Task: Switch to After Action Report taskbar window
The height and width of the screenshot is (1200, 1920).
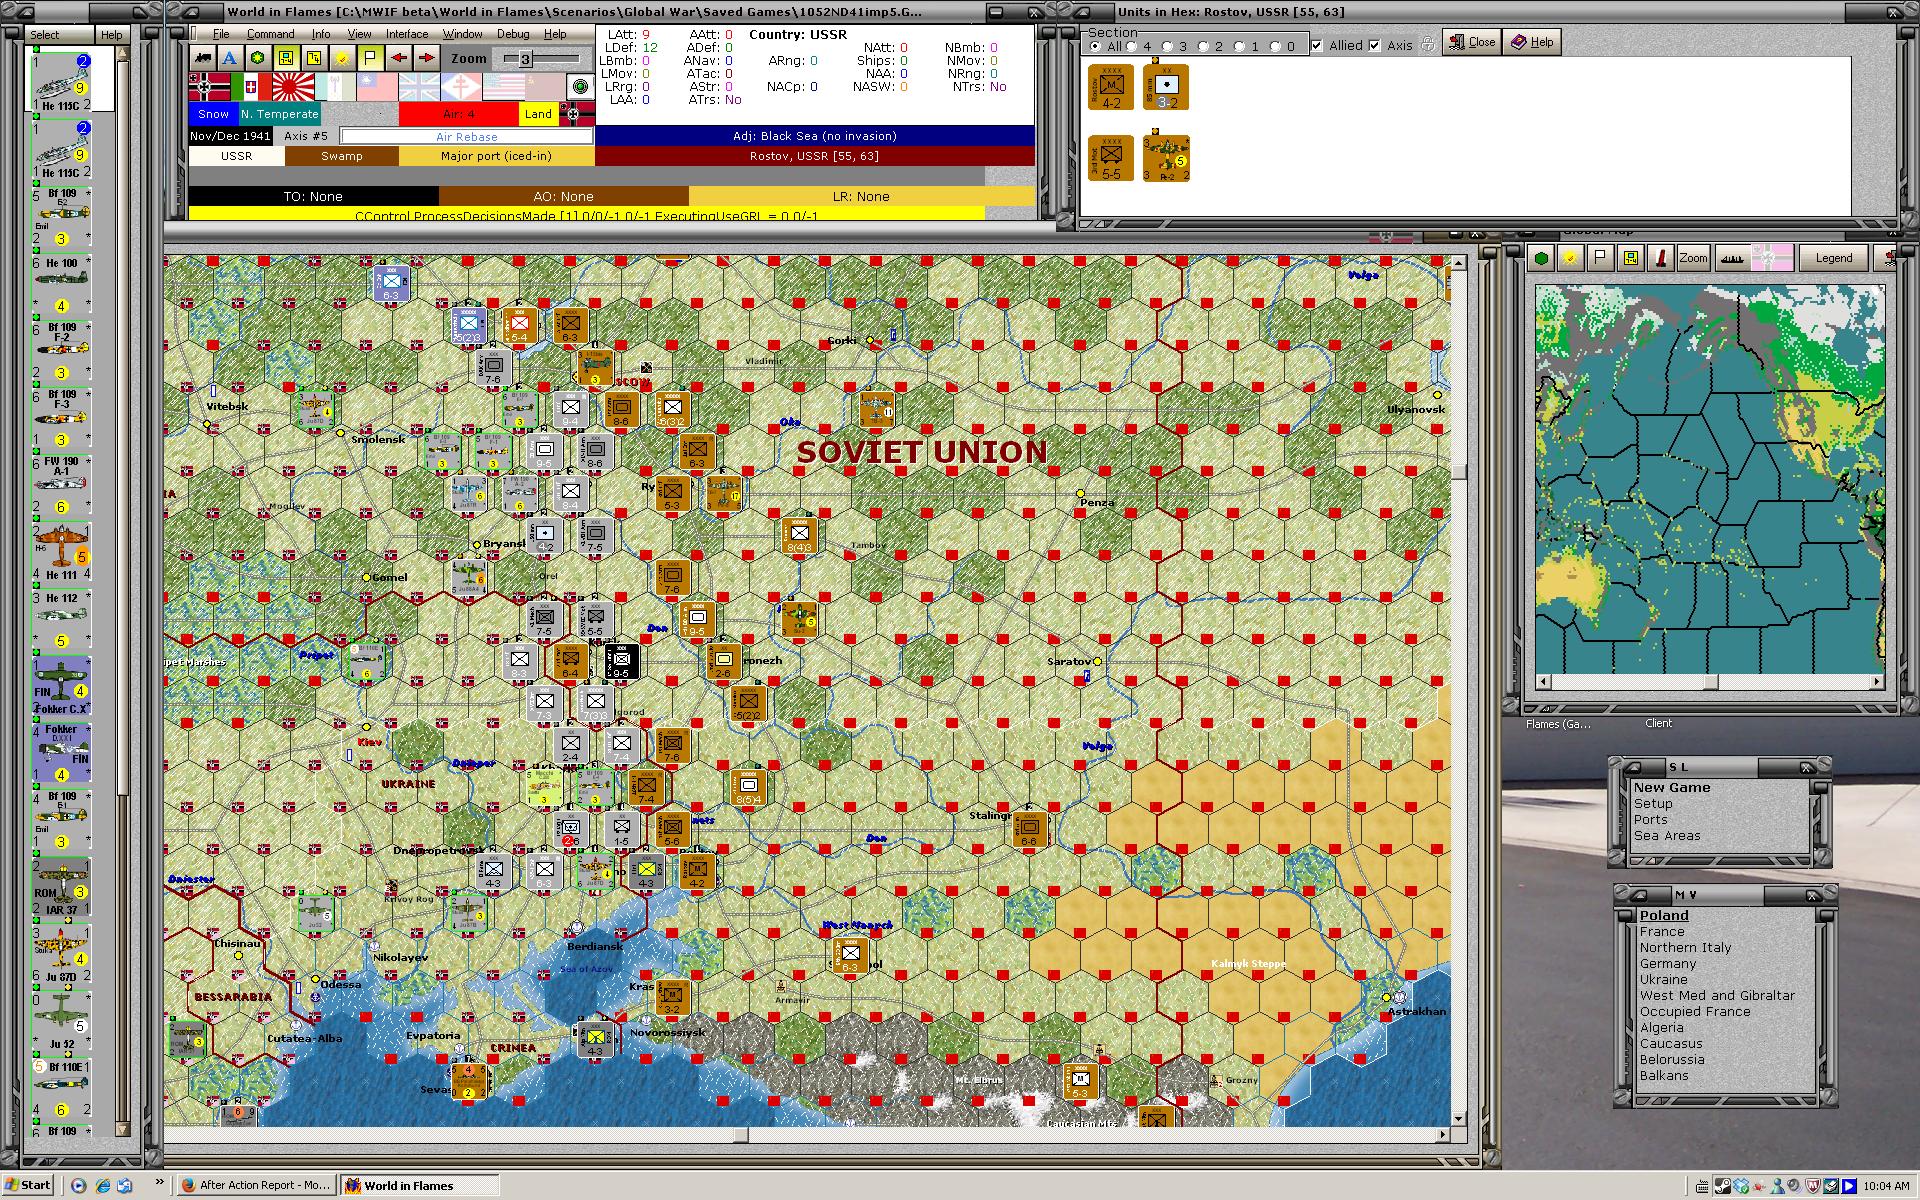Action: click(256, 1186)
